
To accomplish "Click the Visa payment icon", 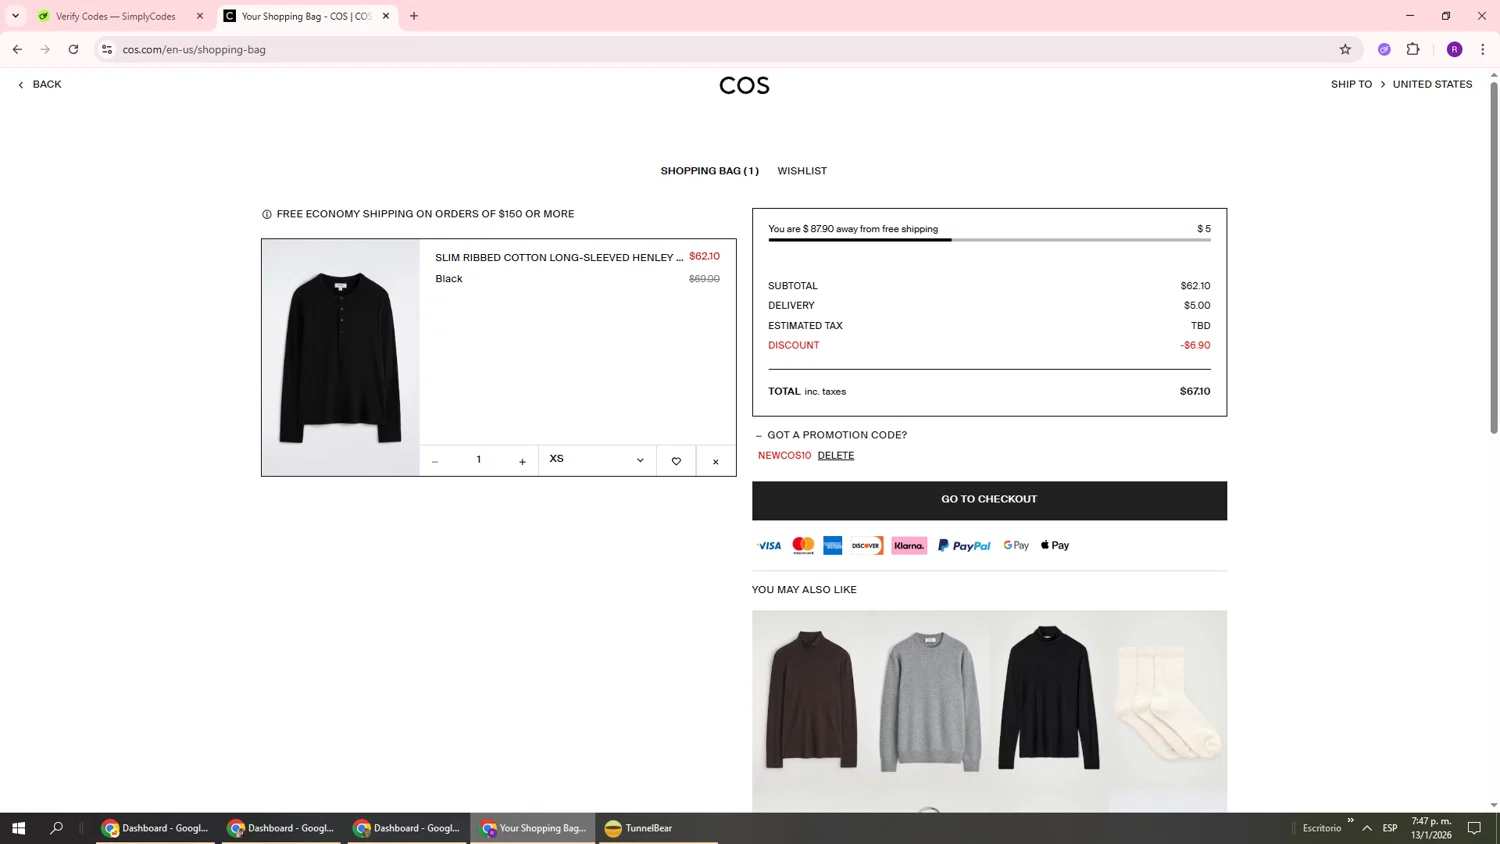I will [x=769, y=545].
